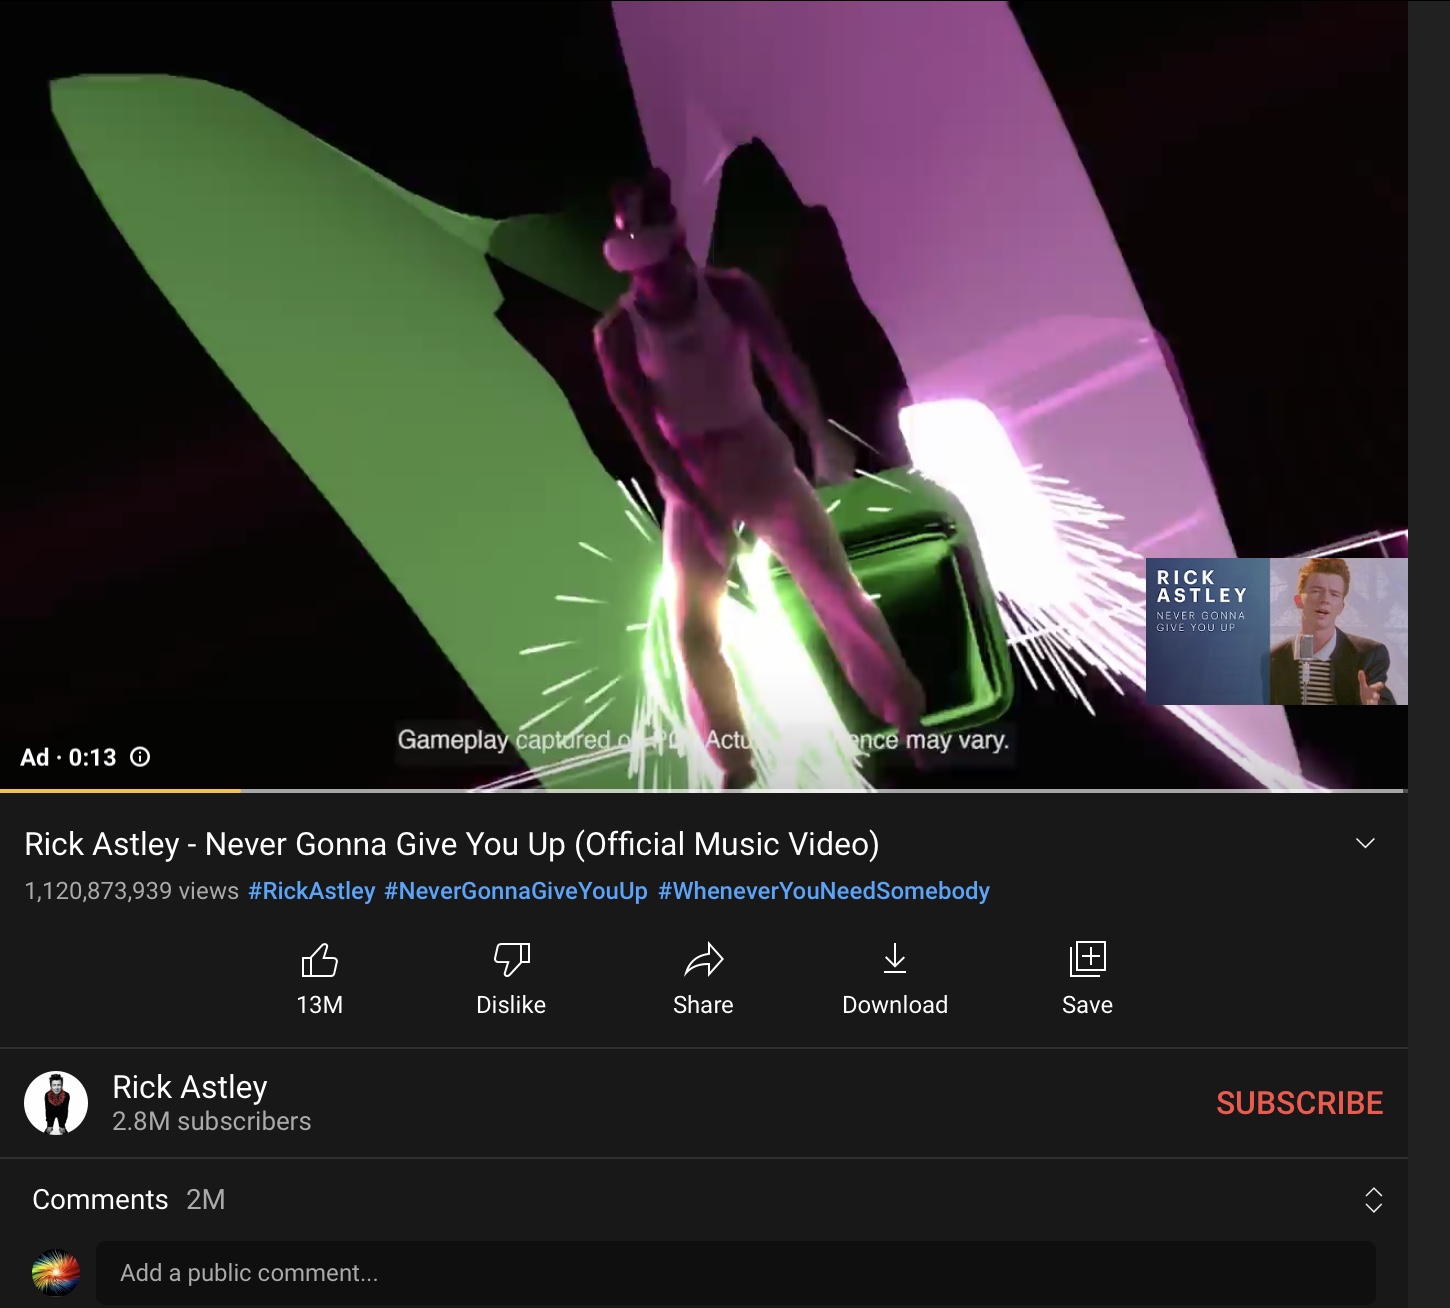This screenshot has height=1308, width=1450.
Task: Click the Comments 2M heading
Action: pos(128,1200)
